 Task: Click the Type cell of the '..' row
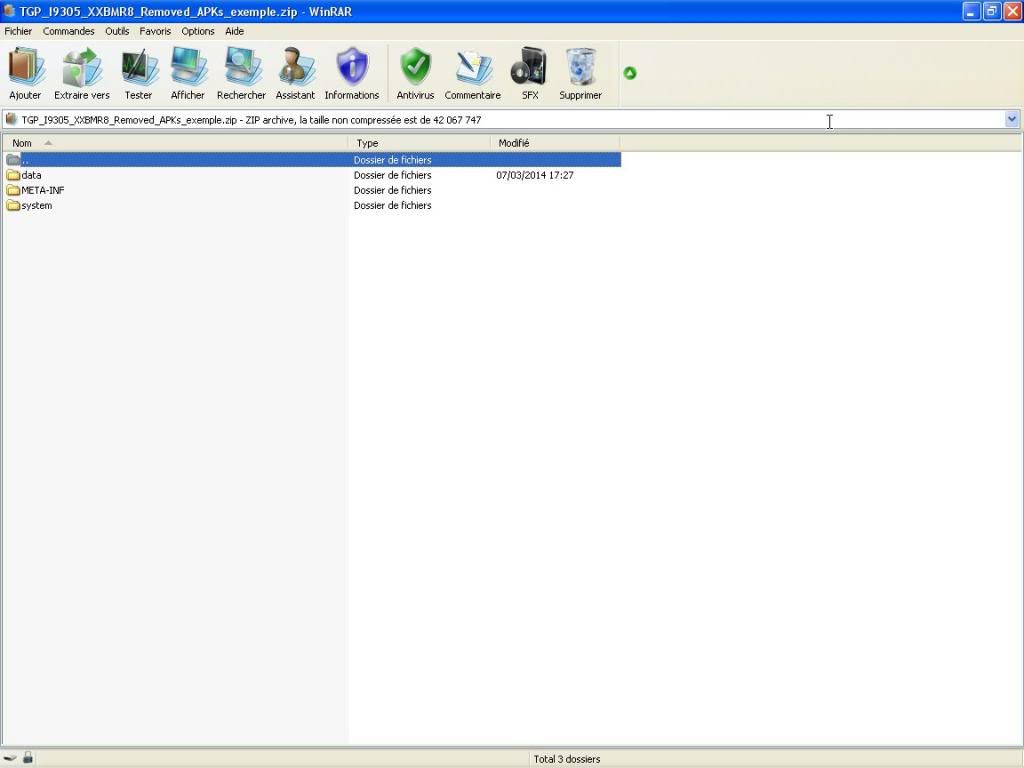(392, 160)
